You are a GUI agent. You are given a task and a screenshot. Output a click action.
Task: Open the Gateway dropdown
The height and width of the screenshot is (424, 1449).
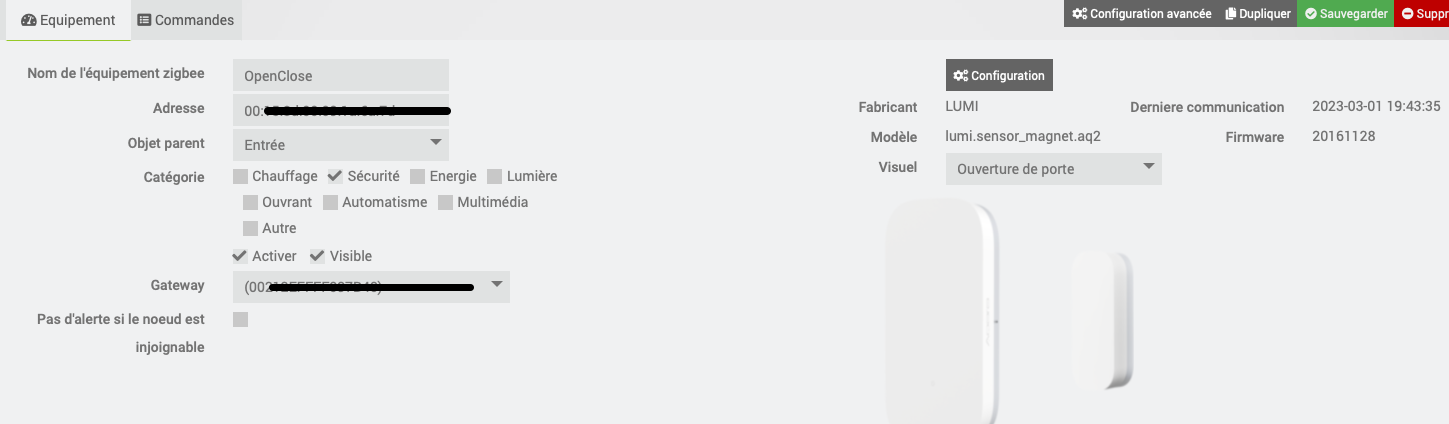click(371, 287)
